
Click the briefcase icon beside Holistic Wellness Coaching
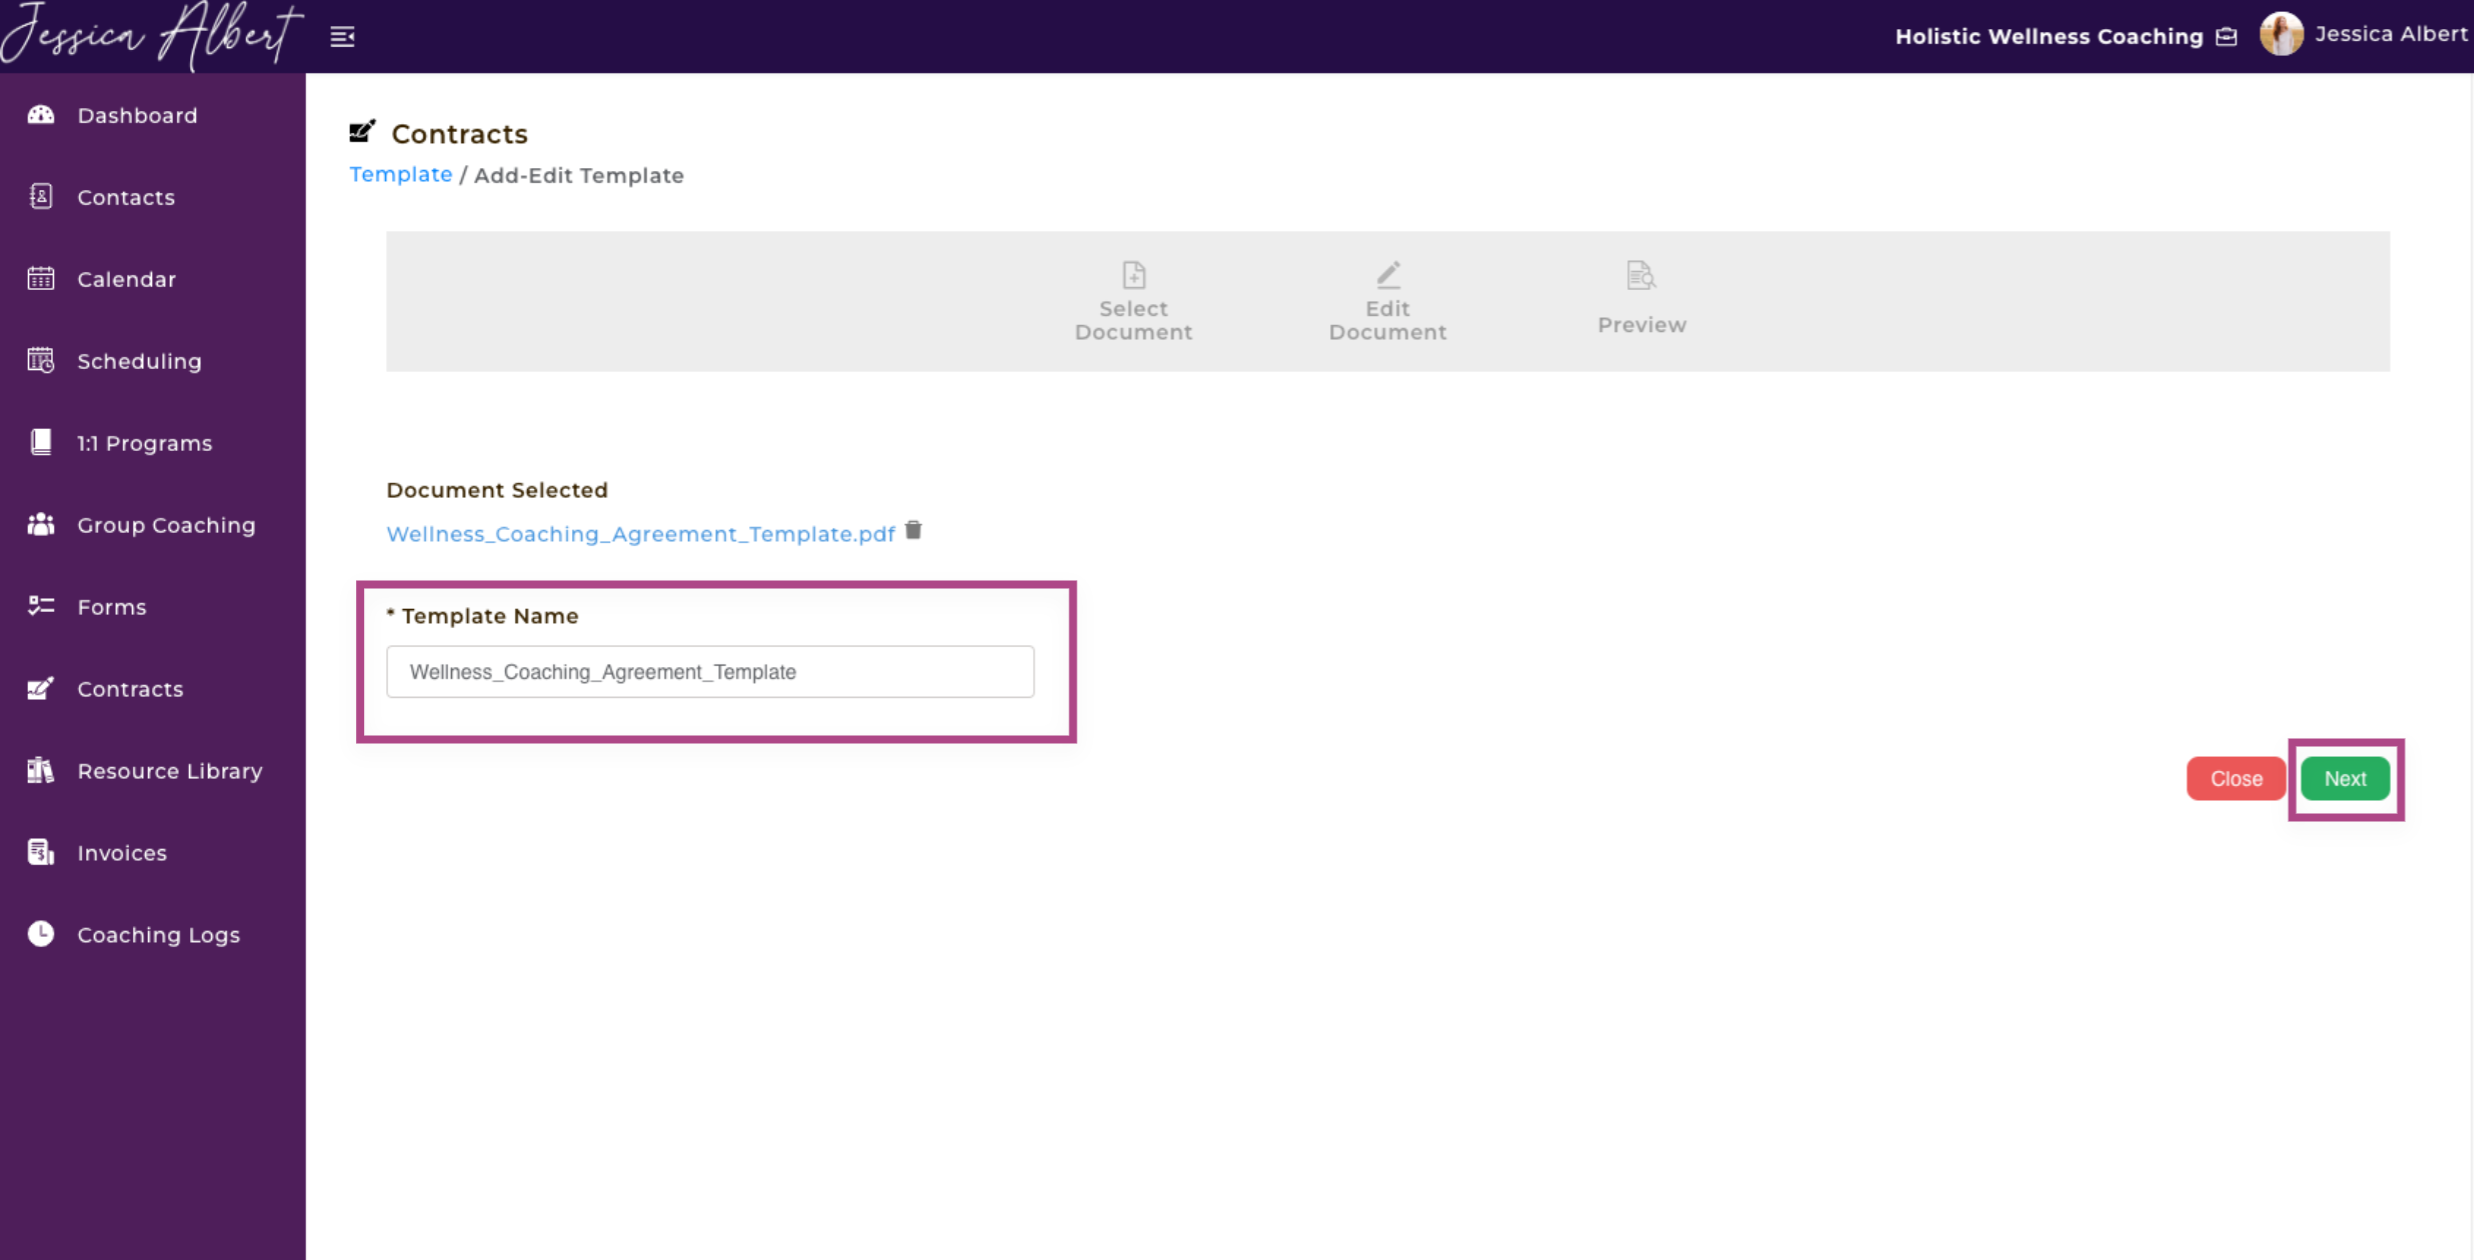pyautogui.click(x=2227, y=37)
